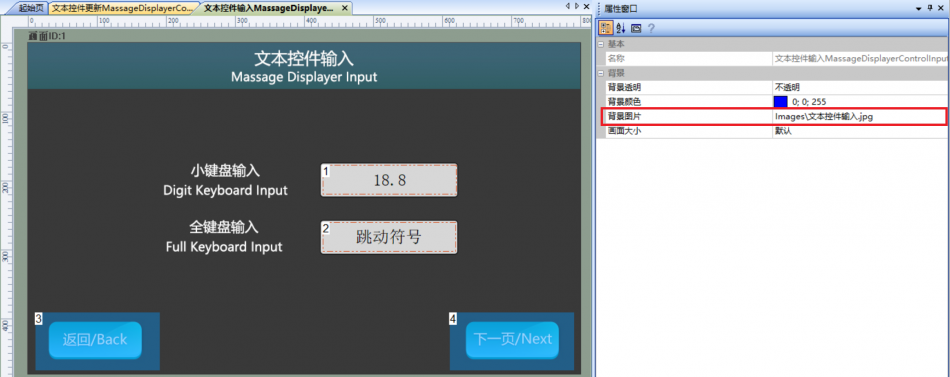950x377 pixels.
Task: Click the 全键盘输入 label on canvas
Action: click(x=224, y=227)
